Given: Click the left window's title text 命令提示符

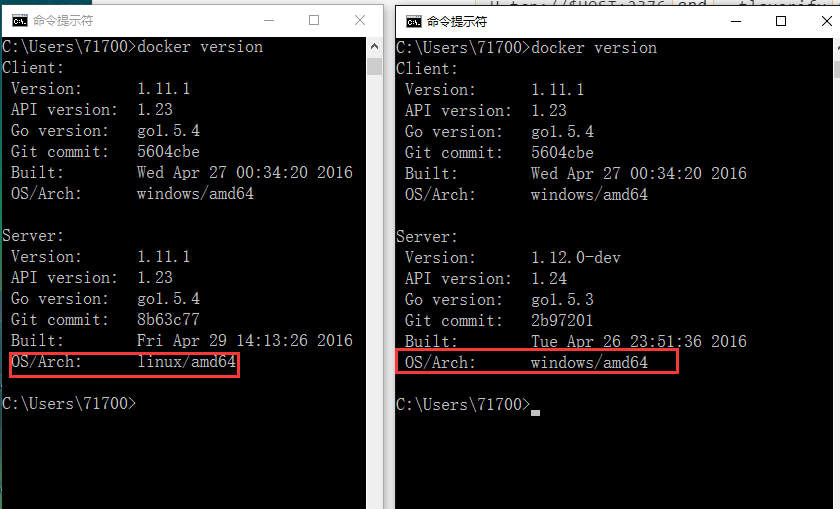Looking at the screenshot, I should (63, 21).
